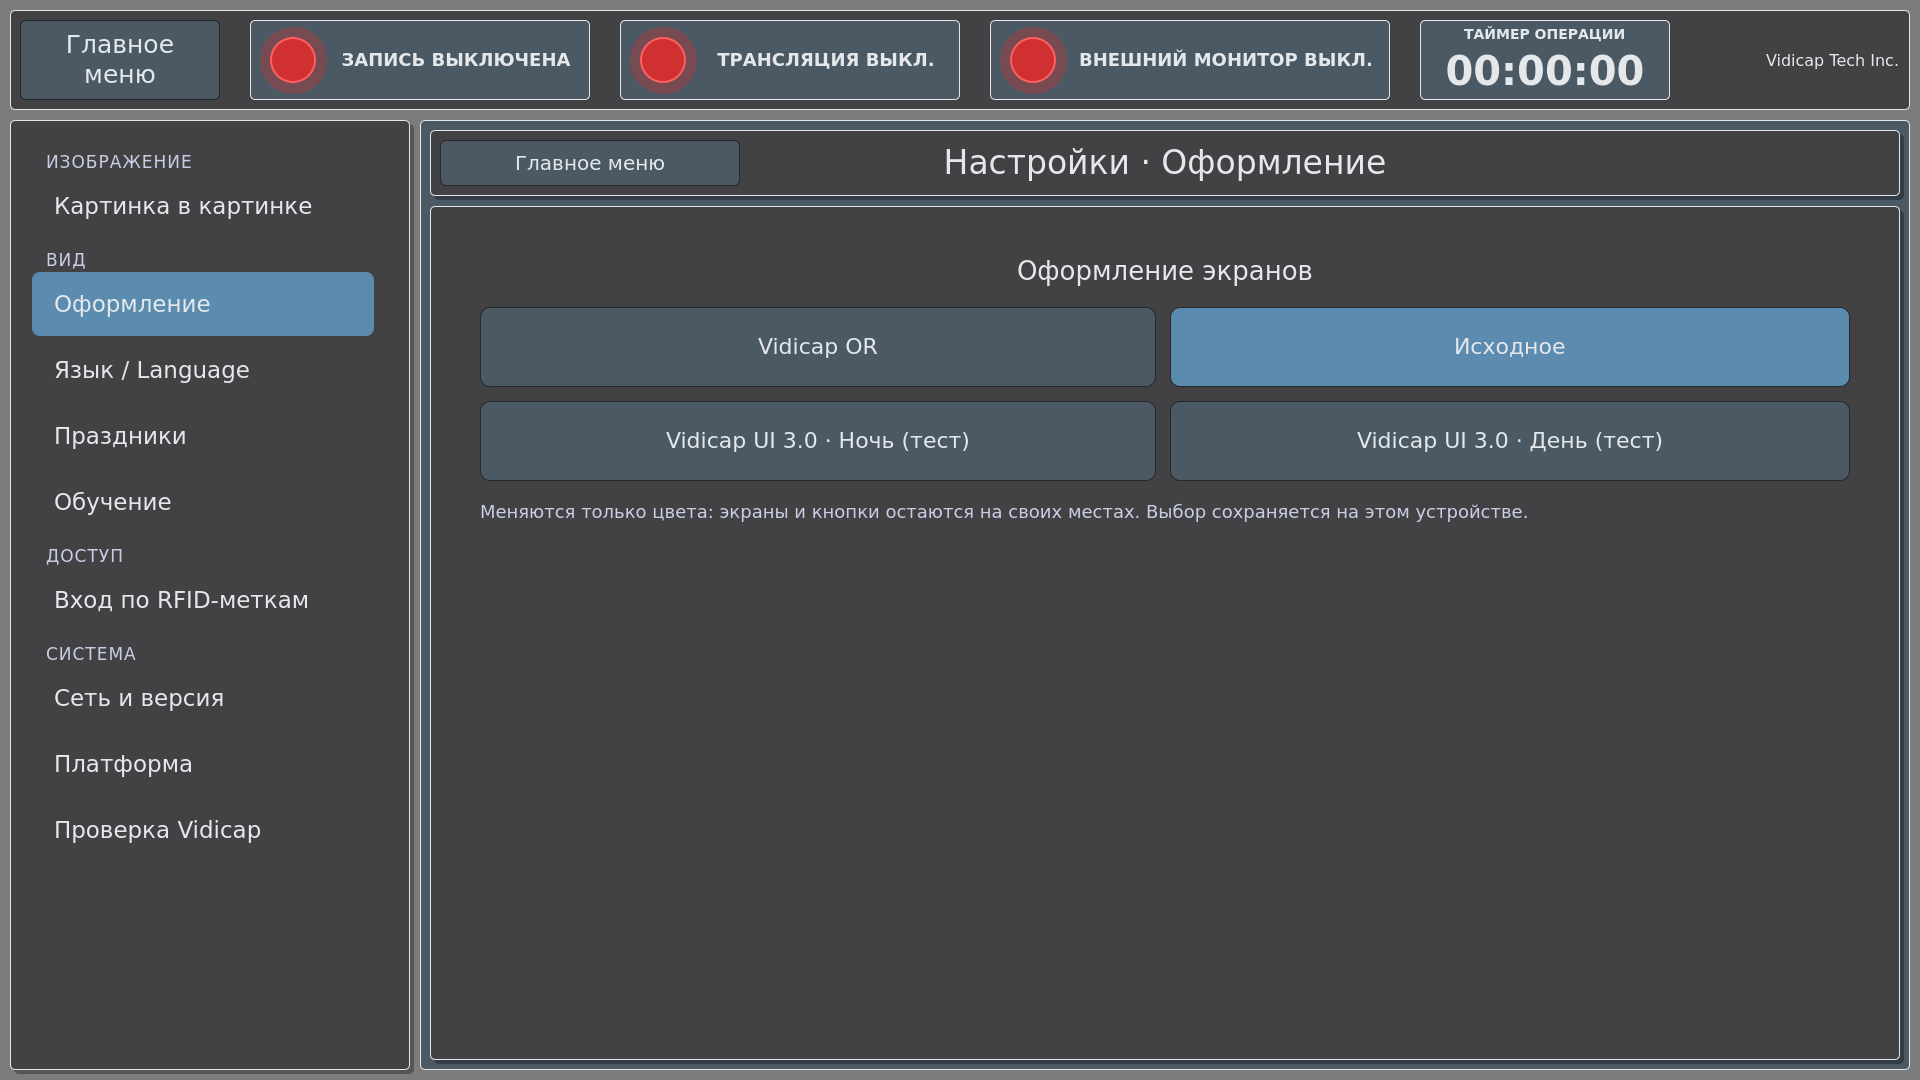The width and height of the screenshot is (1920, 1080).
Task: Open the 'Сеть и версия' section
Action: (203, 698)
